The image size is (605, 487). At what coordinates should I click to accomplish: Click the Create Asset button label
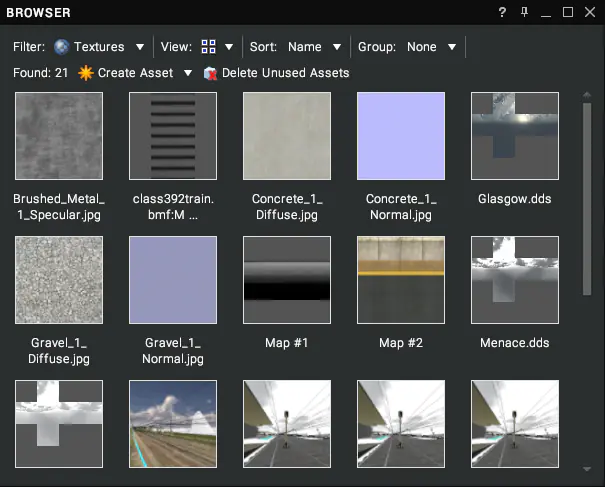click(x=135, y=73)
